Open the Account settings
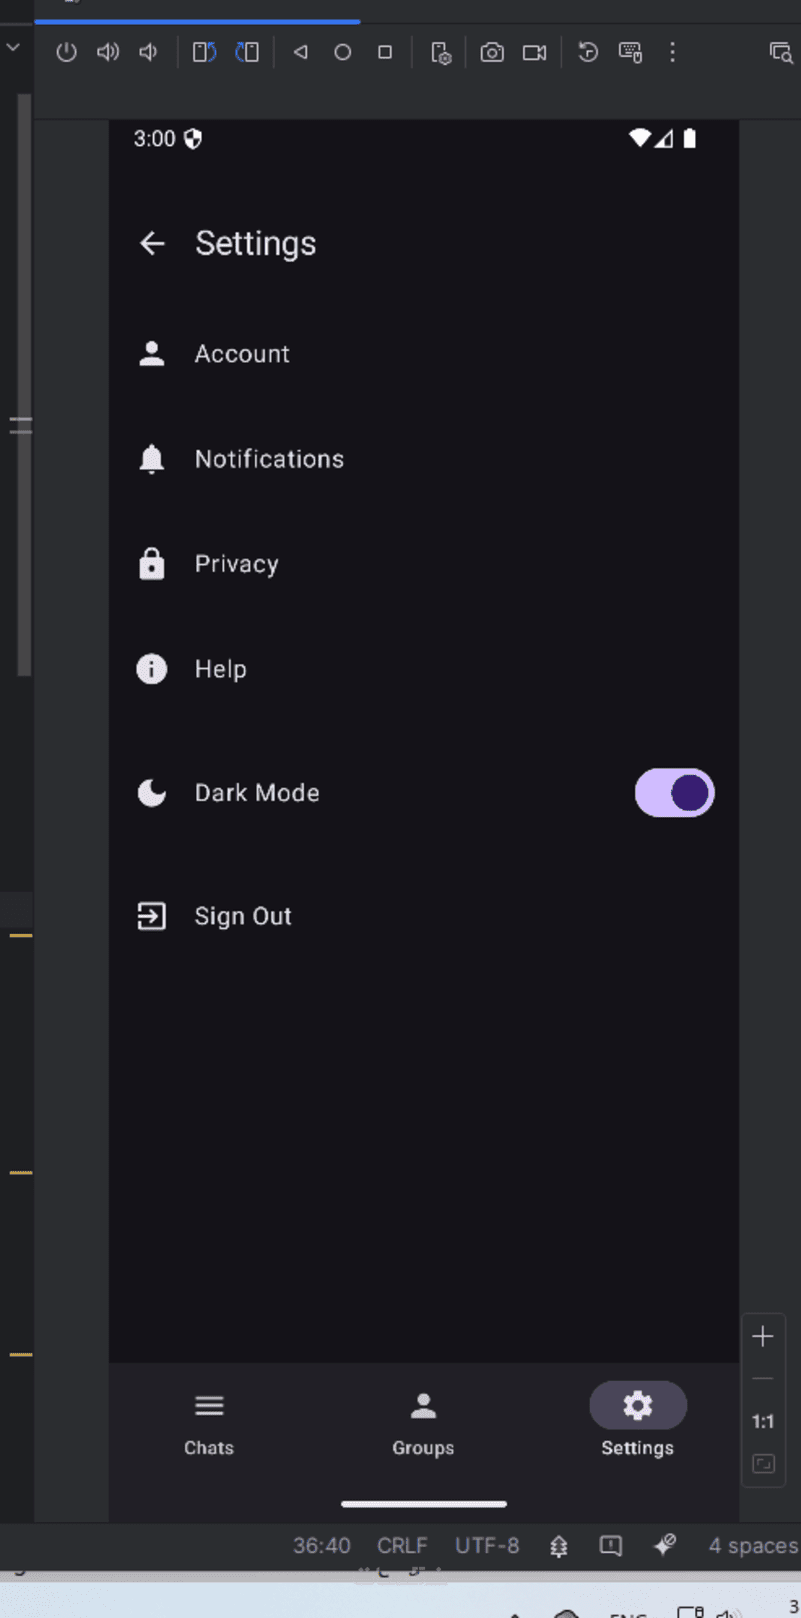This screenshot has width=801, height=1618. (242, 354)
